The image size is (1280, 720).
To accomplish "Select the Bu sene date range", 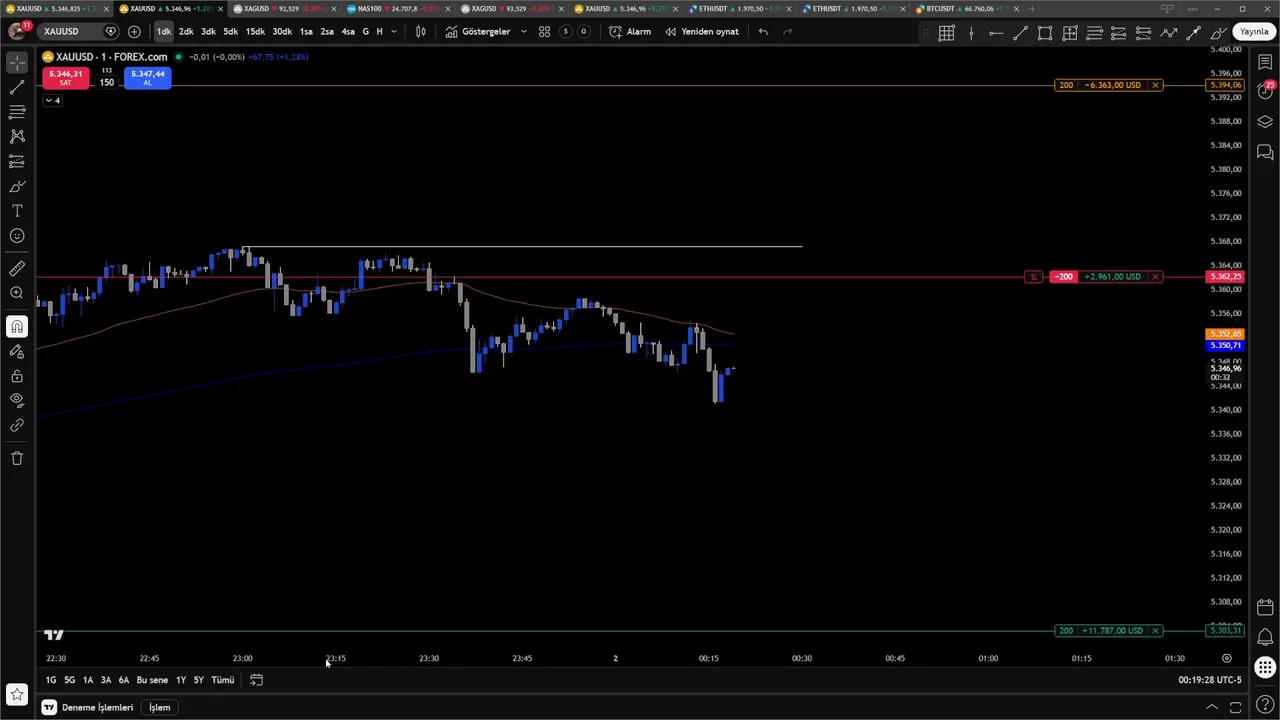I will (152, 680).
